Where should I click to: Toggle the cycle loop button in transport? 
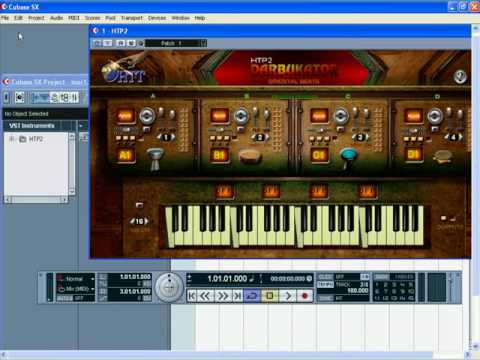(252, 296)
